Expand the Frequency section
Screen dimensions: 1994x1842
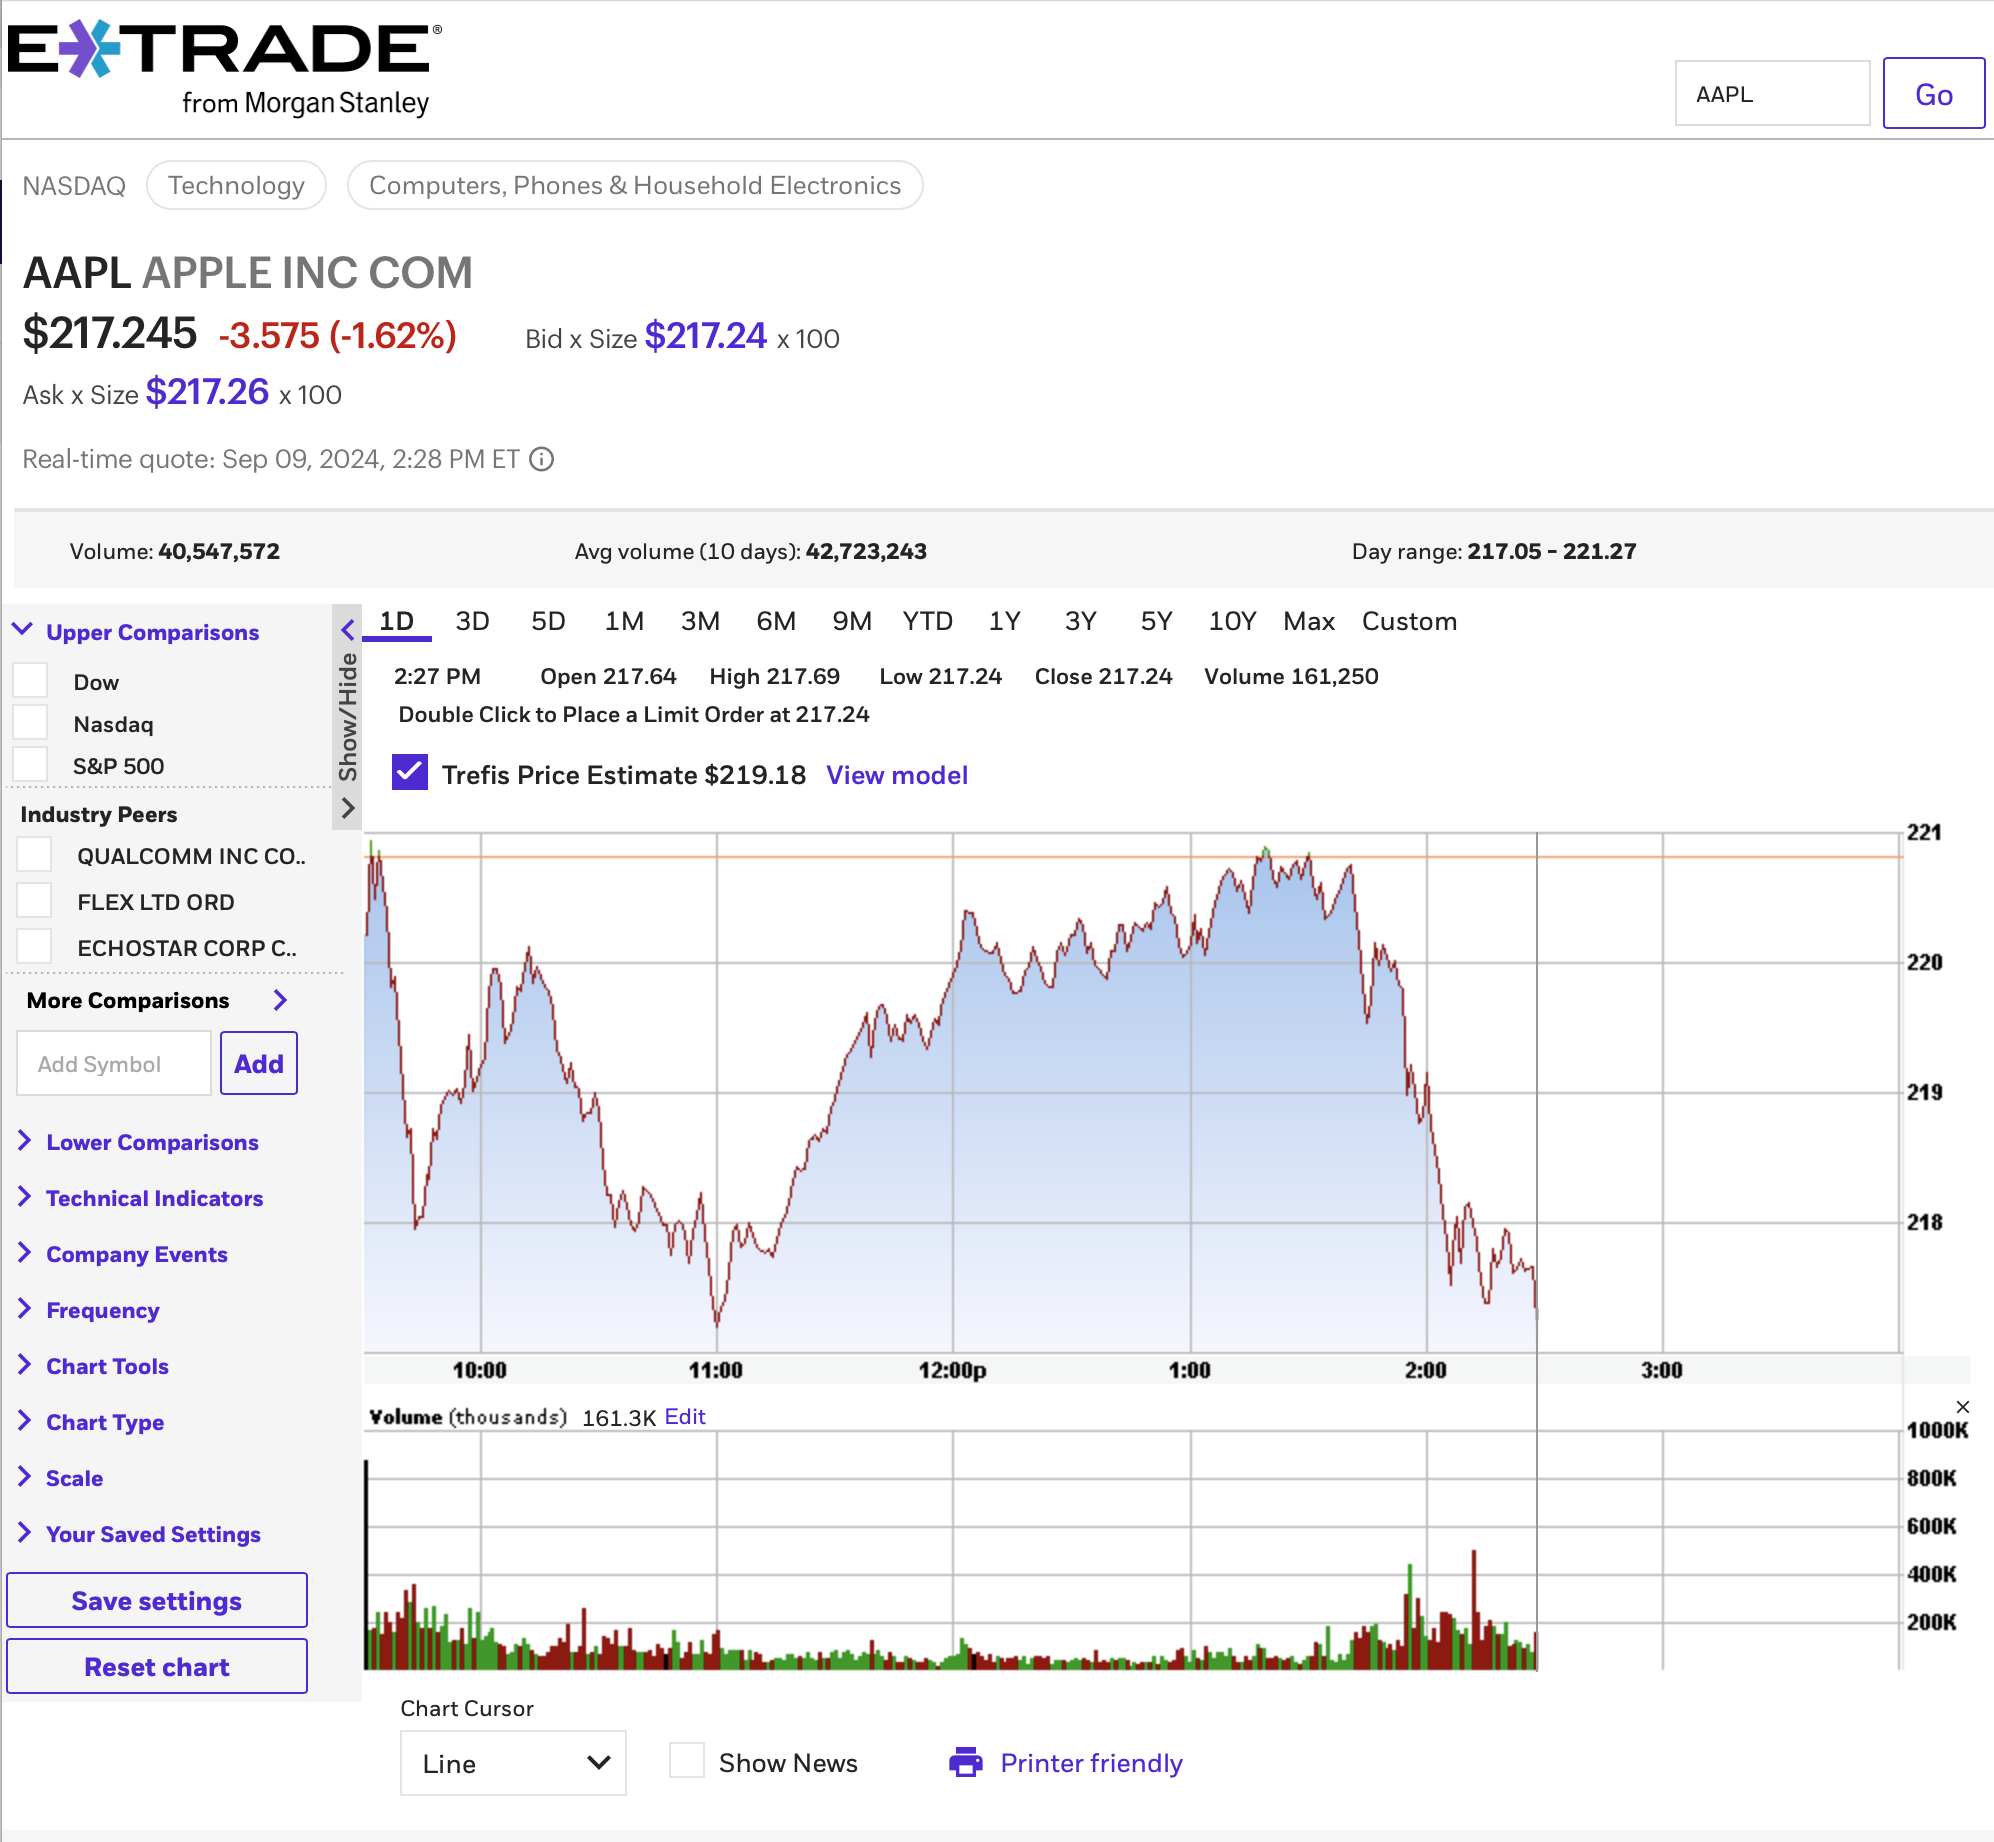88,1310
